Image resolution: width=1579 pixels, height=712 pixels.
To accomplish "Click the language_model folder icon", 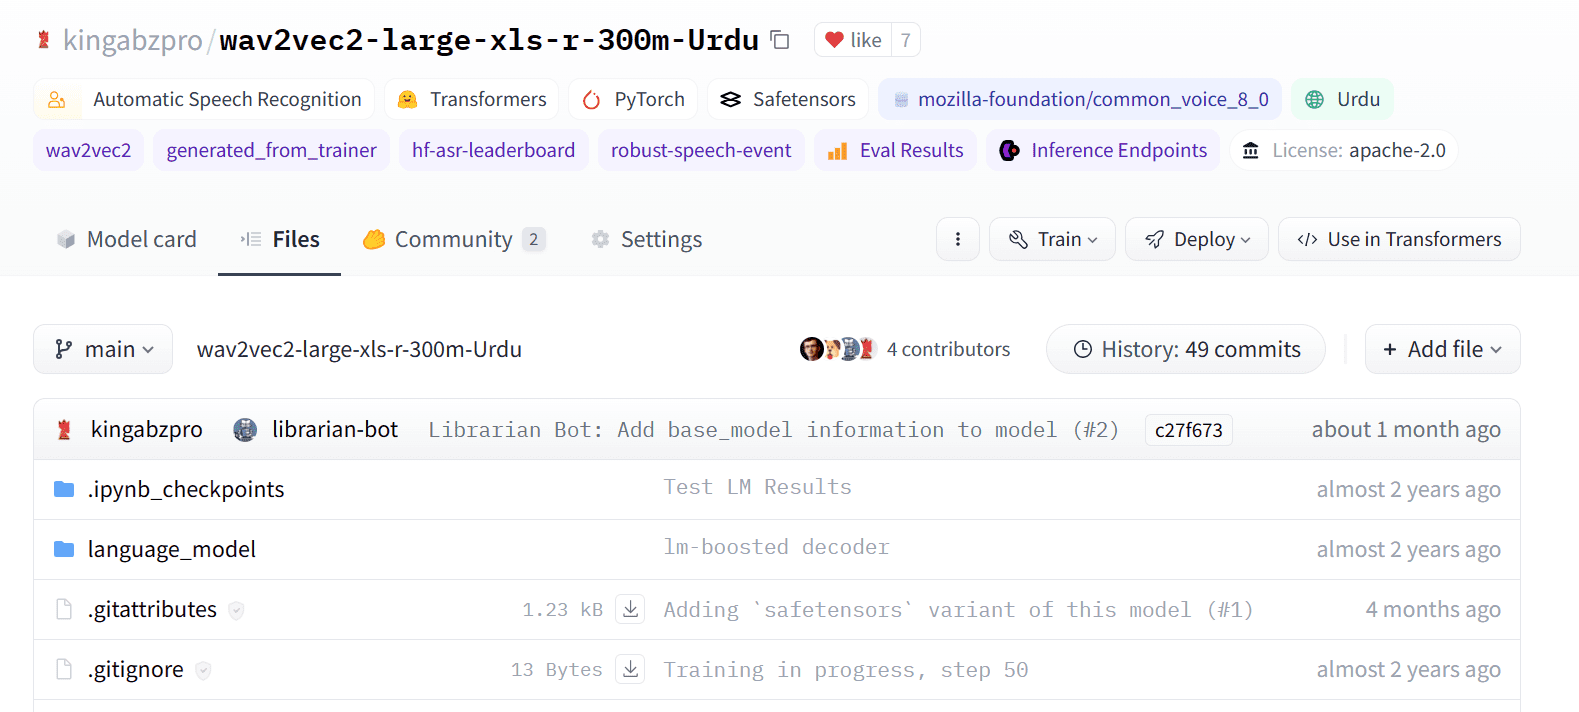I will tap(64, 549).
